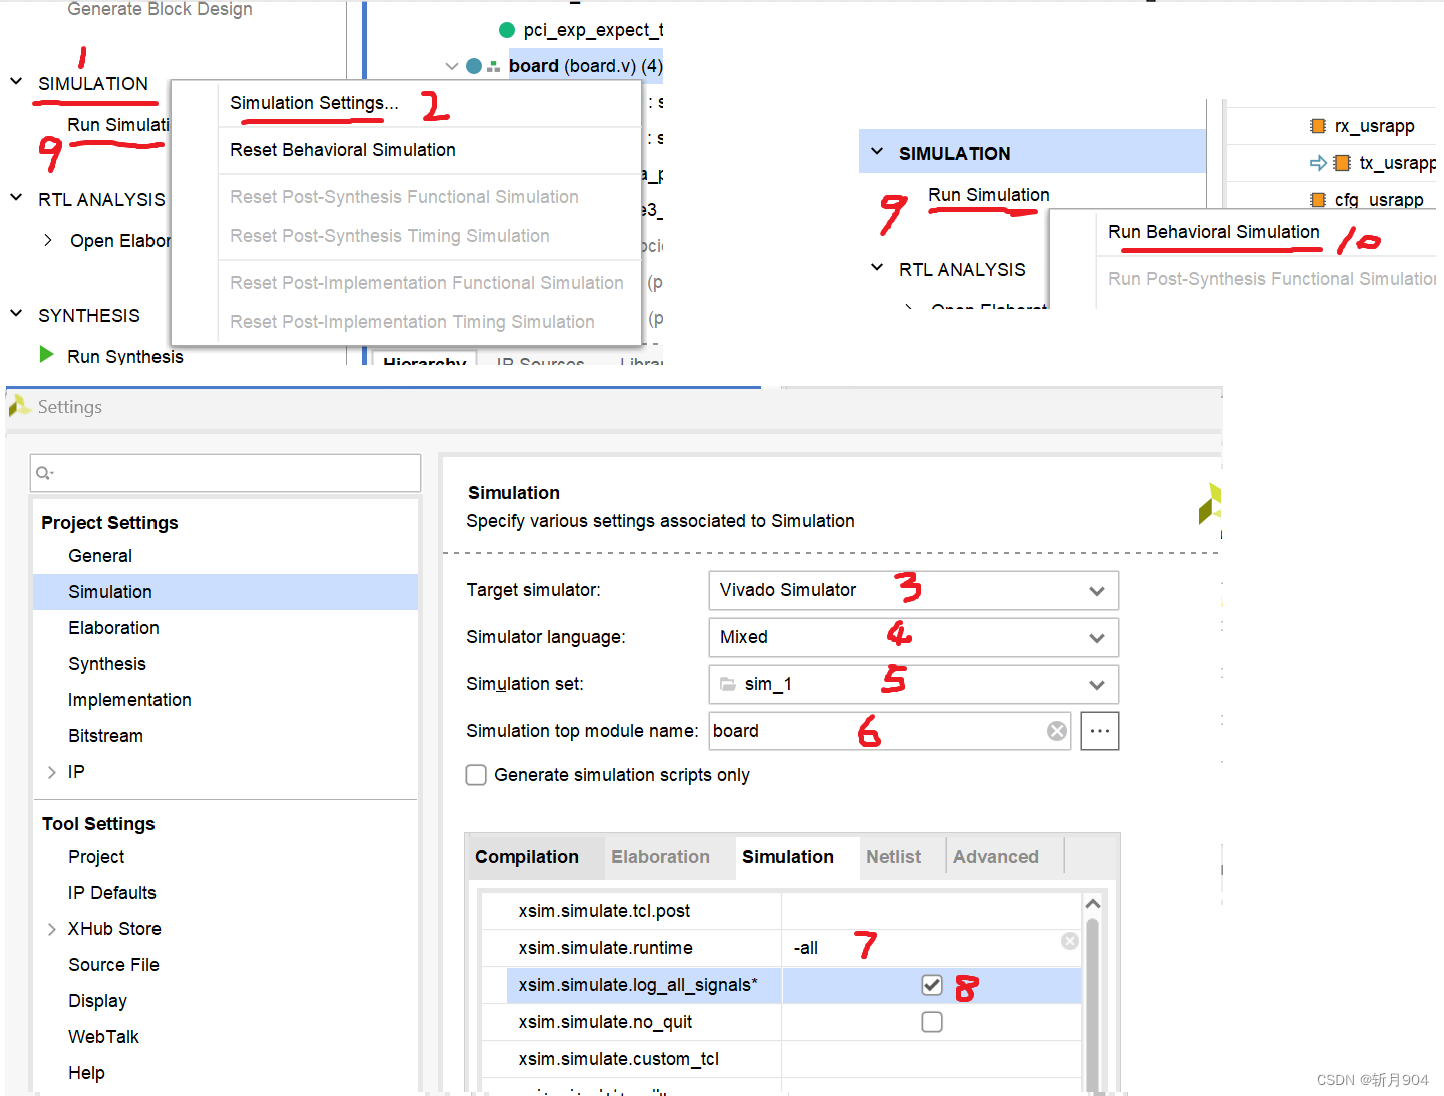The image size is (1444, 1096).
Task: Choose Simulation Settings... menu entry
Action: point(314,103)
